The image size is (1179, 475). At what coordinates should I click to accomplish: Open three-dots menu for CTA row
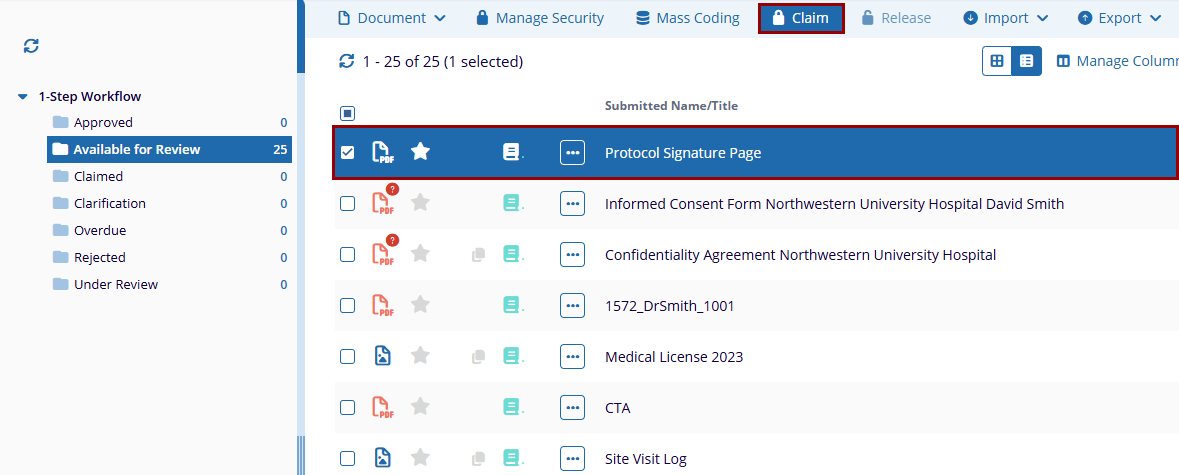pos(572,407)
